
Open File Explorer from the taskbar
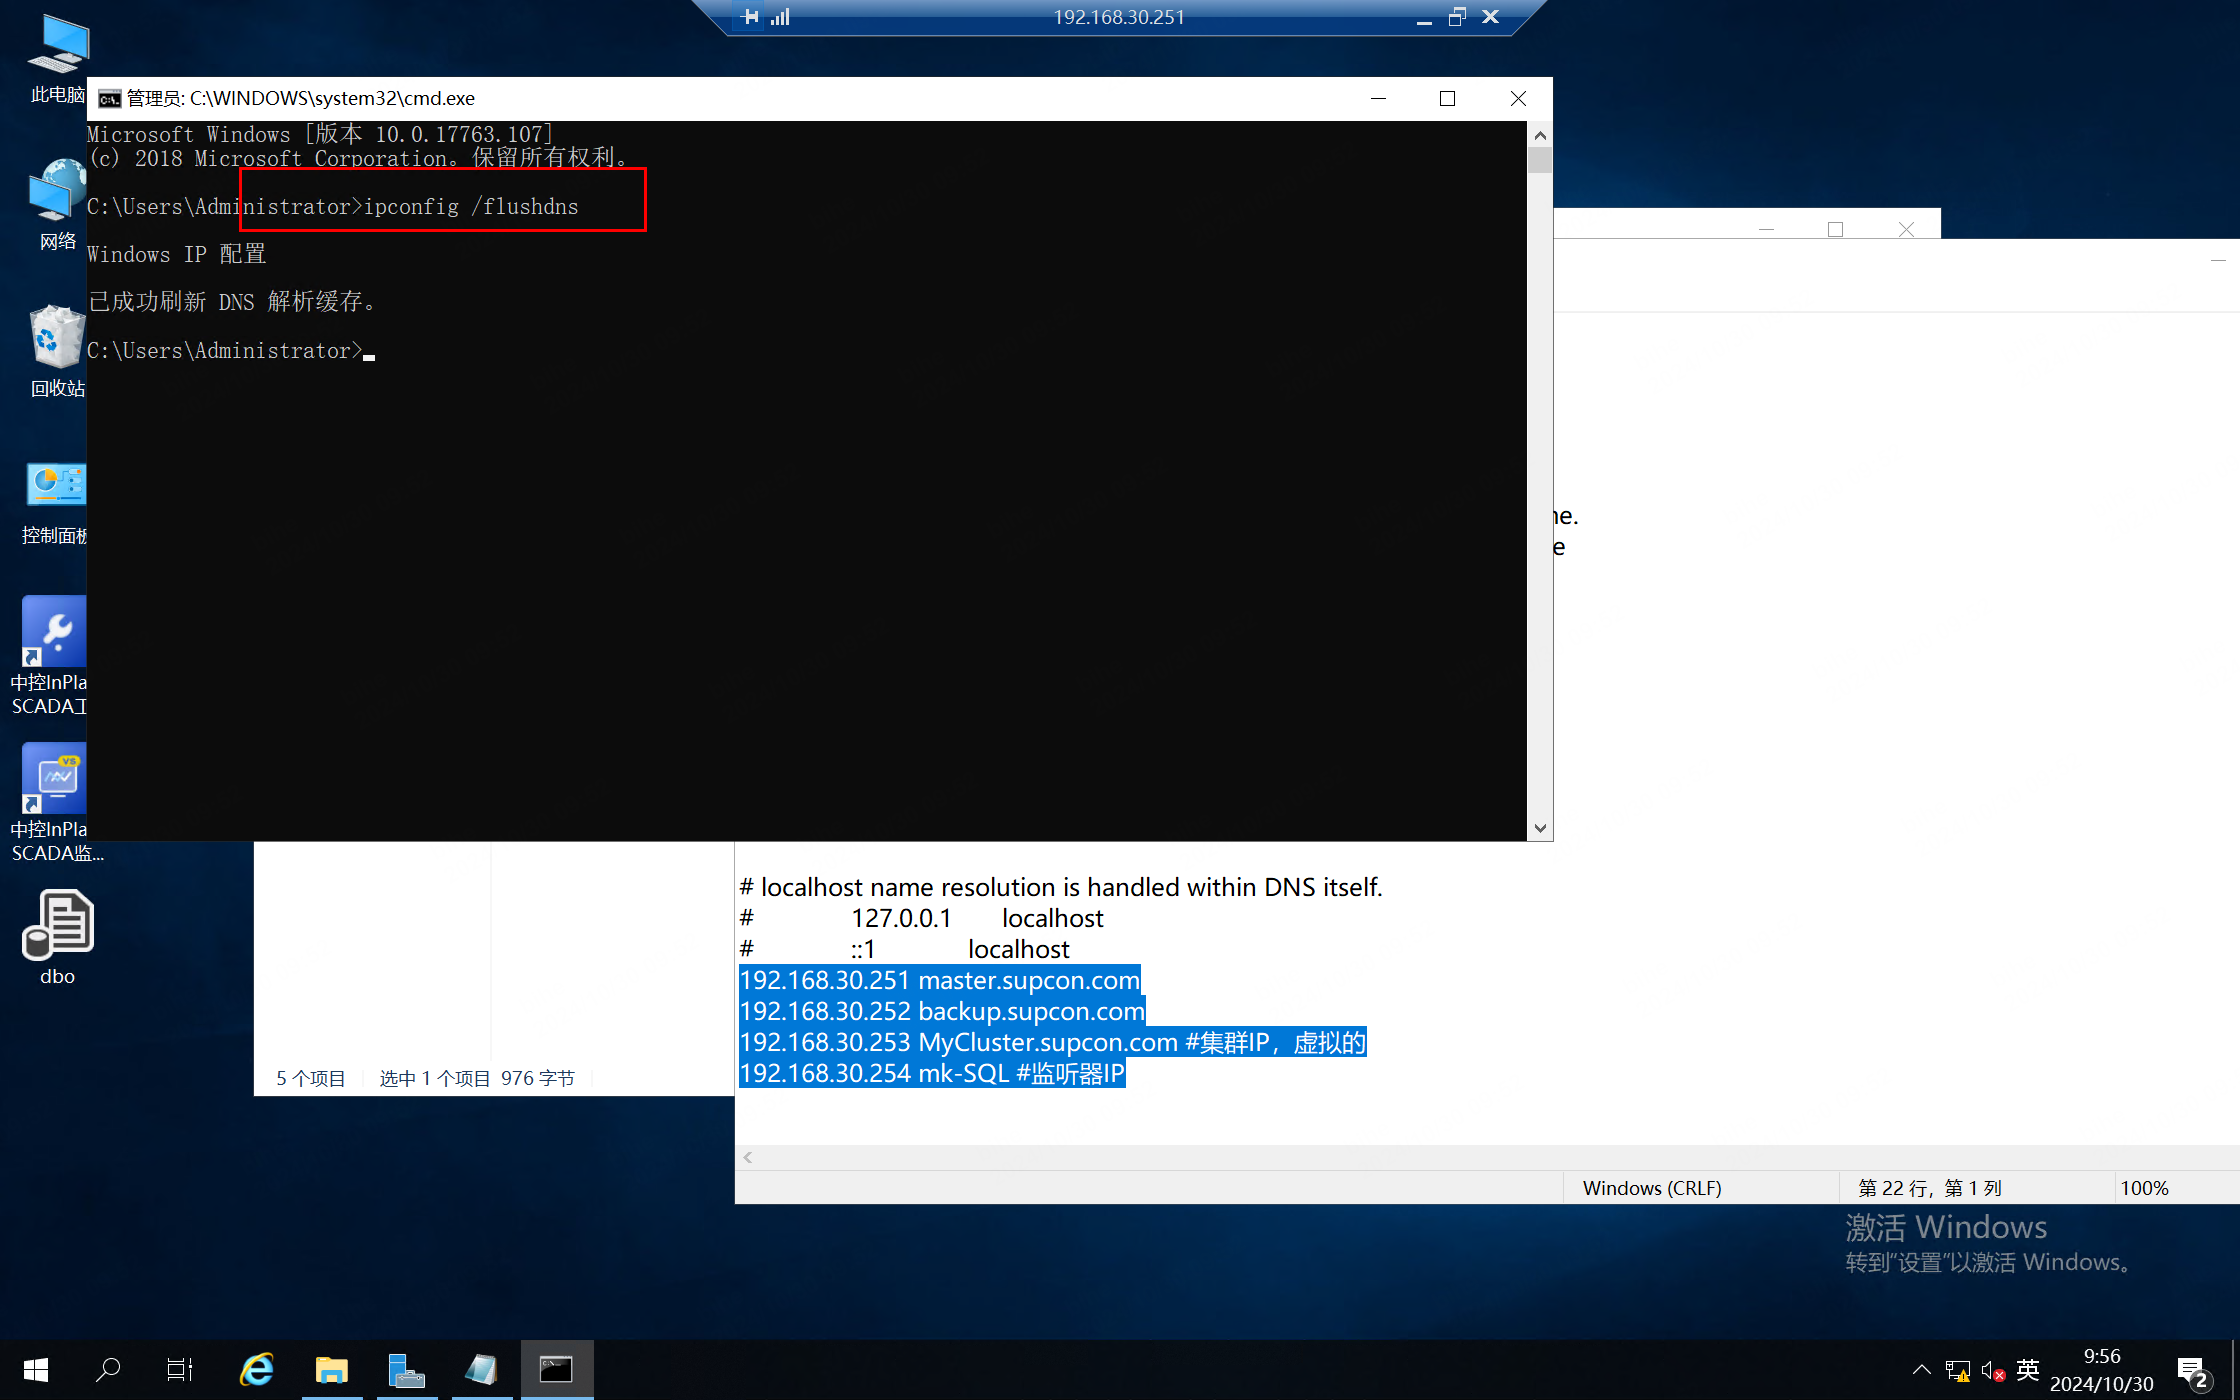point(331,1369)
